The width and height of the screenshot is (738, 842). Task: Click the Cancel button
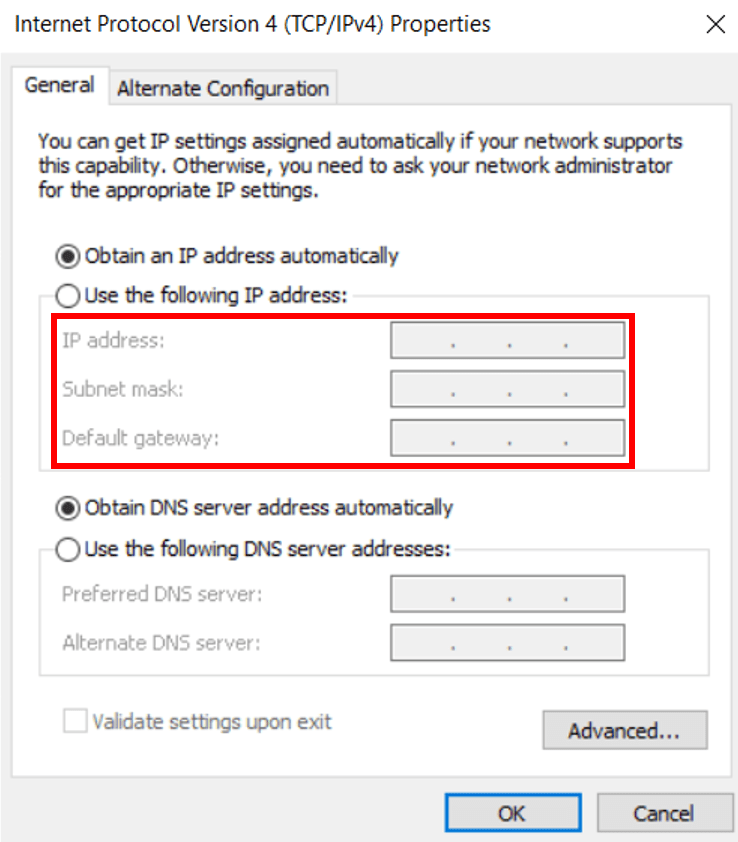(x=664, y=813)
